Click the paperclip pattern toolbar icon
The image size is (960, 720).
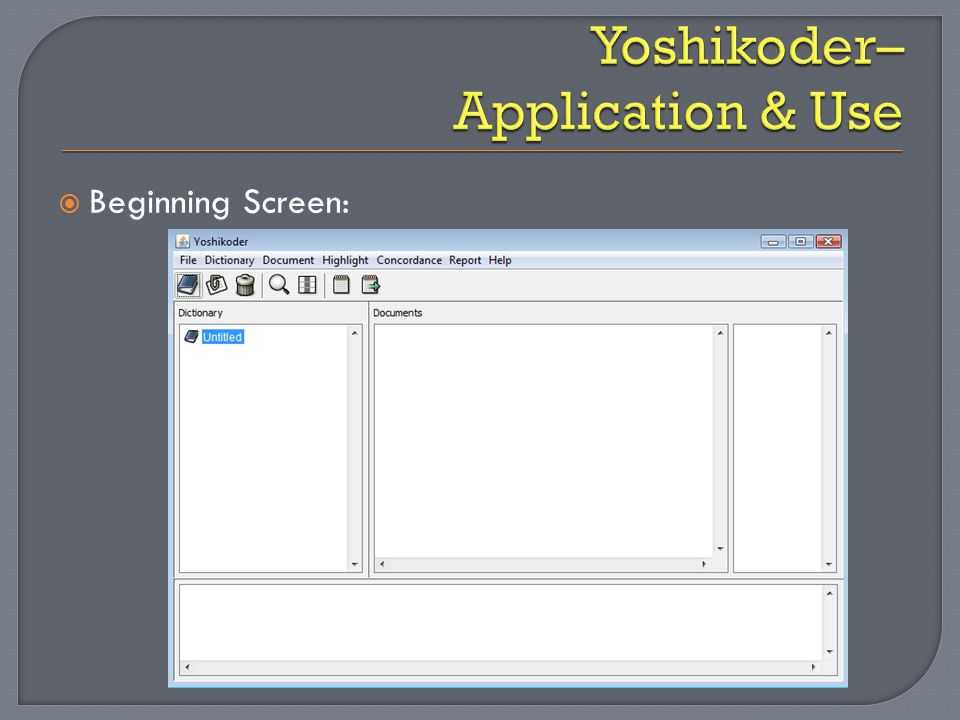(216, 285)
